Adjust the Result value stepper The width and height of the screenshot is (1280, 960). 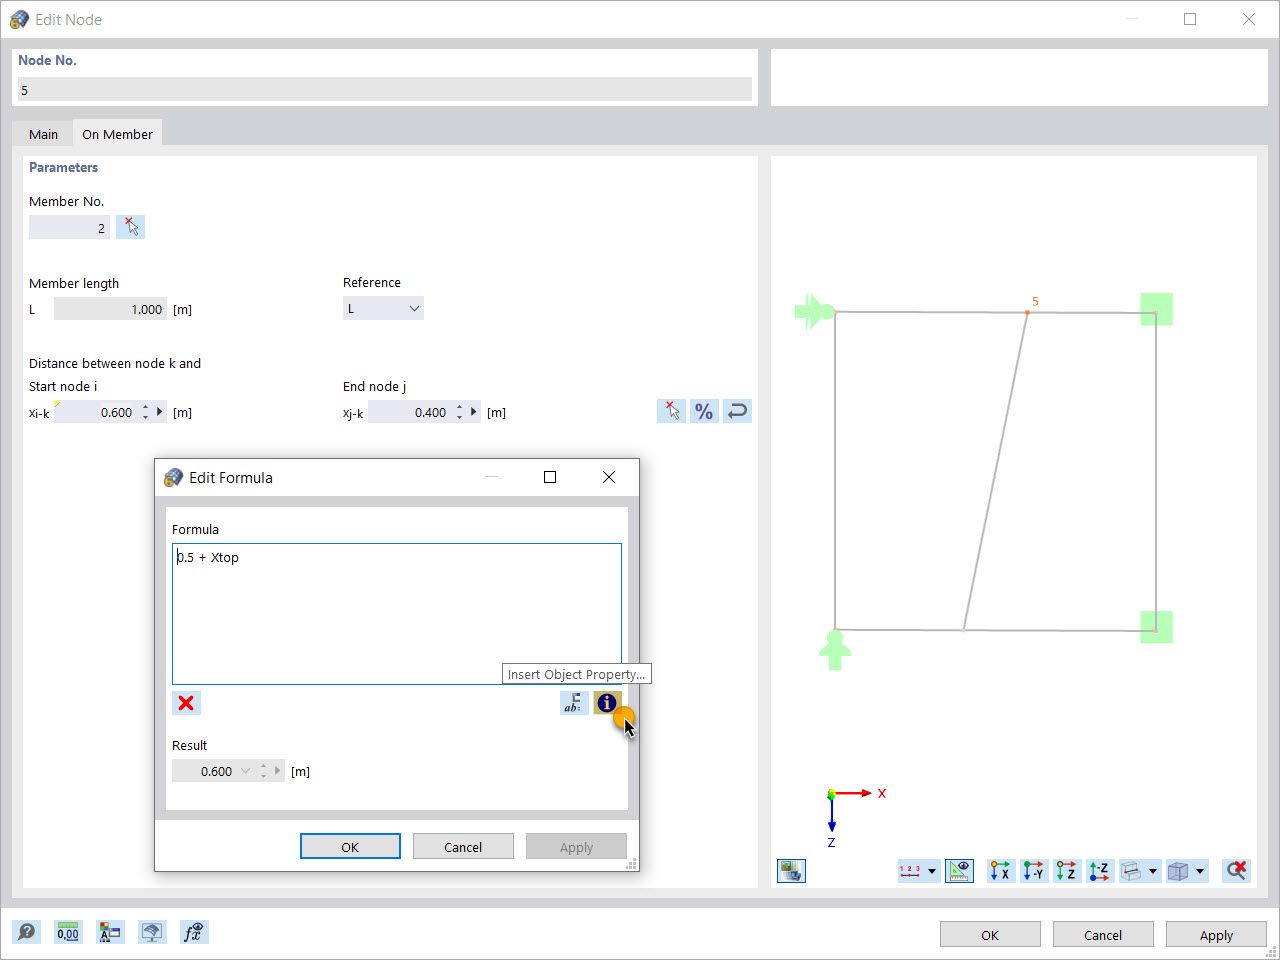pyautogui.click(x=263, y=770)
